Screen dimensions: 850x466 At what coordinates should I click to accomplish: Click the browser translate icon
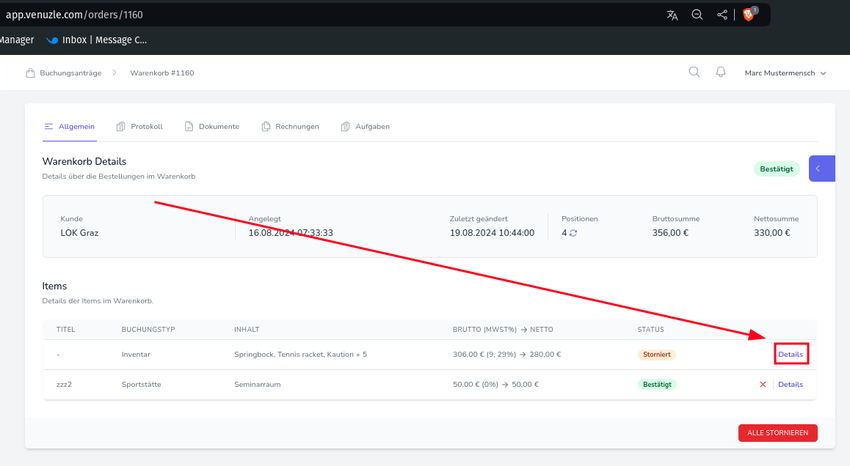coord(672,15)
